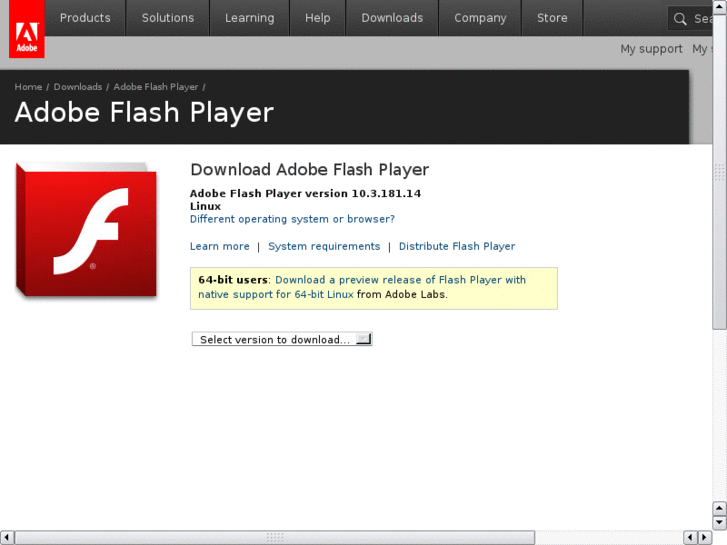
Task: Click the Download Adobe Flash Player heading
Action: tap(310, 170)
